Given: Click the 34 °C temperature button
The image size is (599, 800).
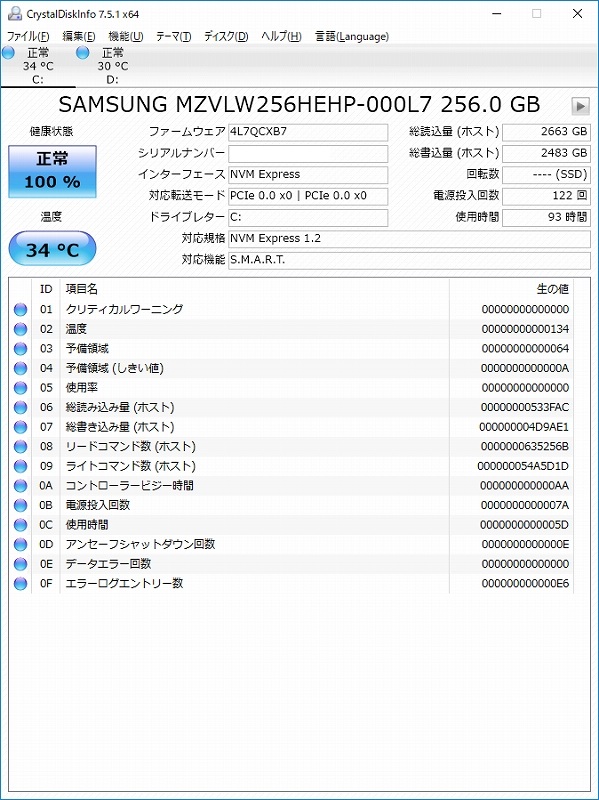Looking at the screenshot, I should click(x=52, y=249).
